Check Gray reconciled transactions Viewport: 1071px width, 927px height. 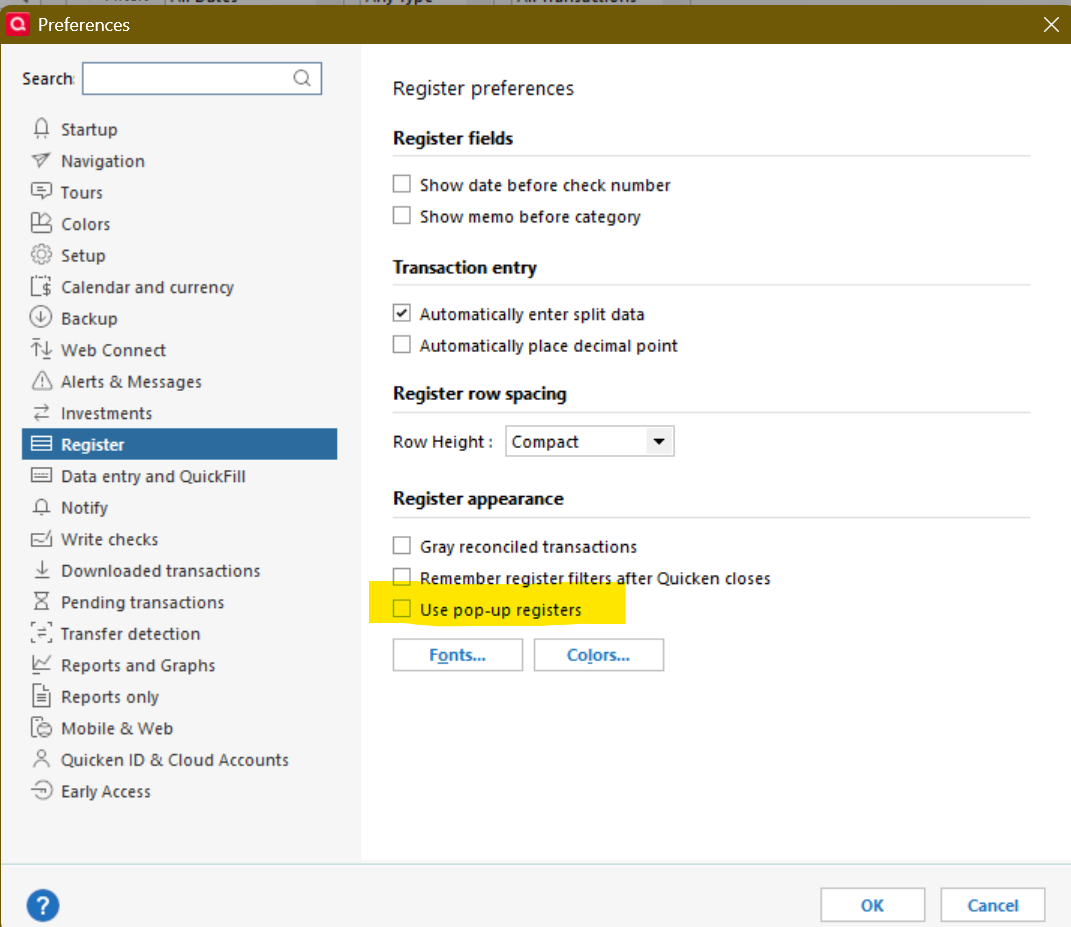402,545
